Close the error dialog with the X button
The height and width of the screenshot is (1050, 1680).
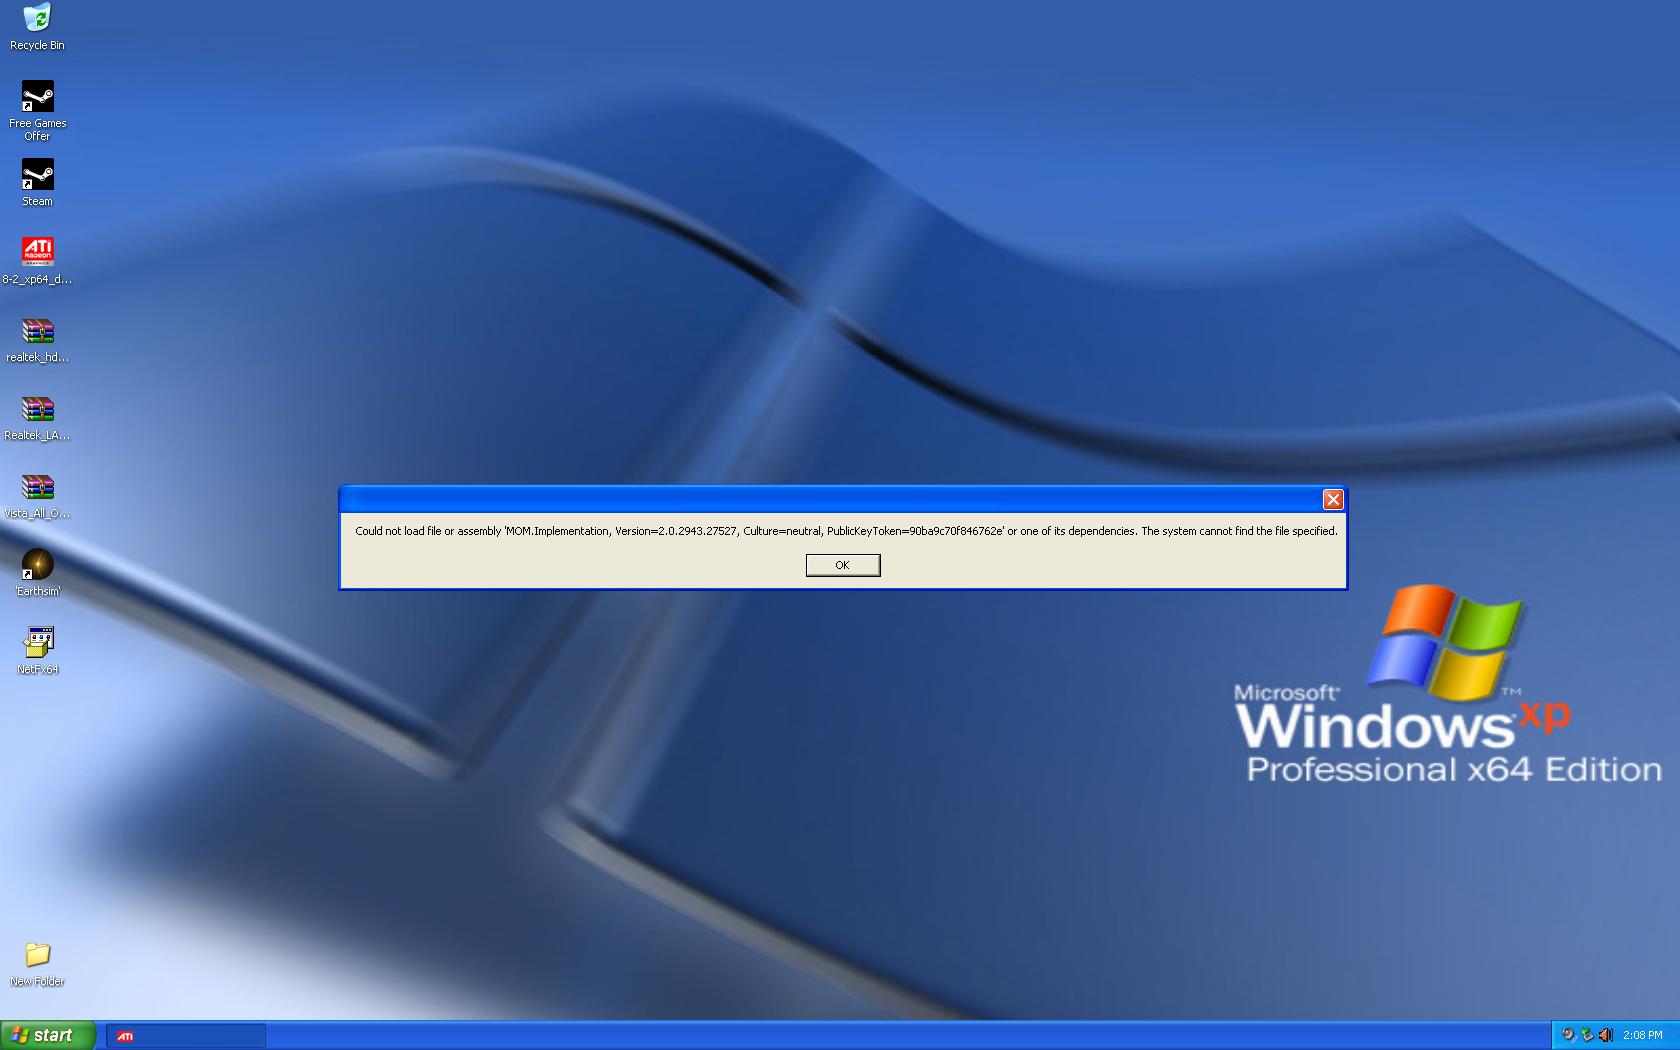[1333, 499]
